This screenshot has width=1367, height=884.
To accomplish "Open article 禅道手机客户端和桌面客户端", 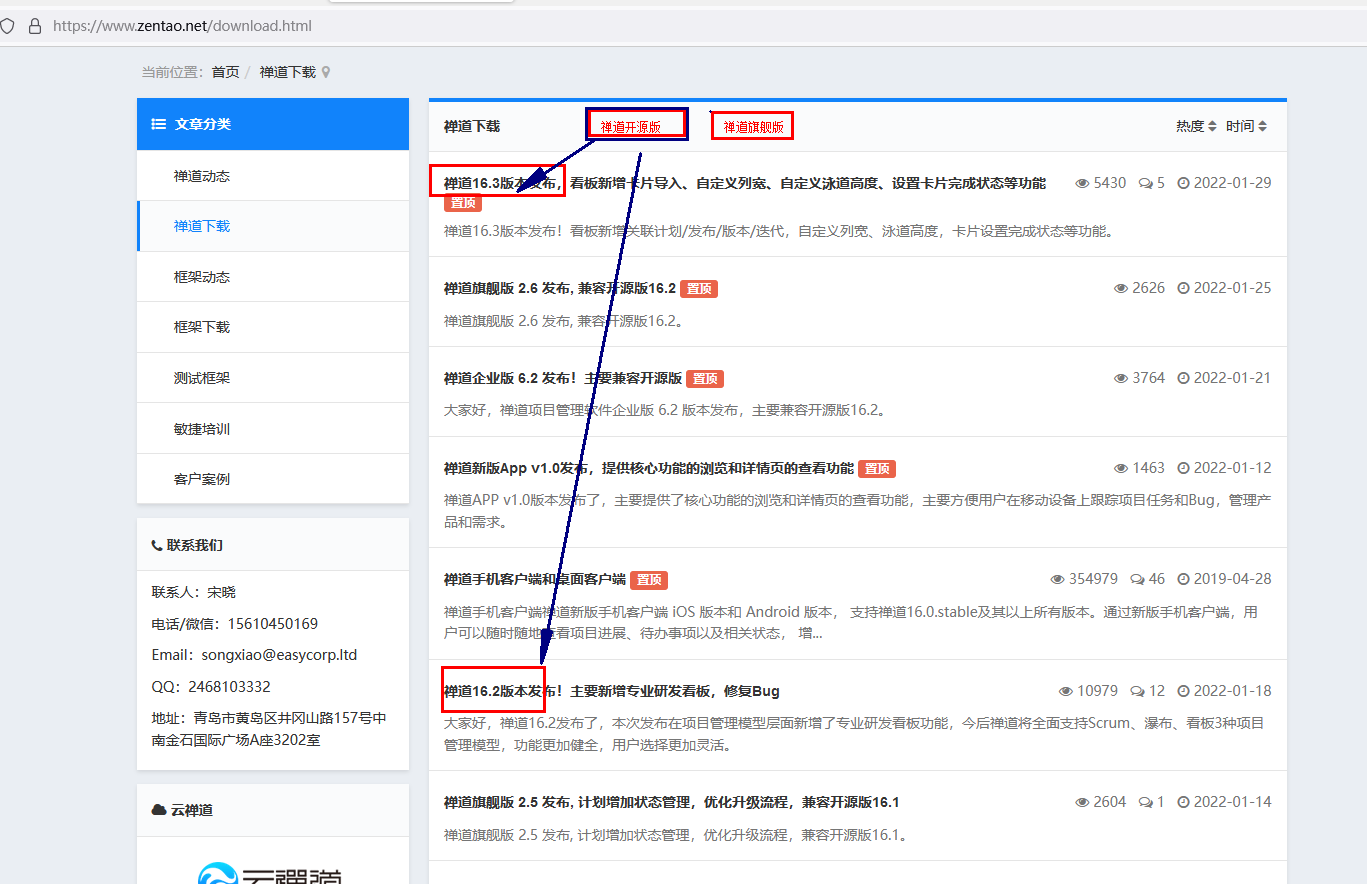I will pyautogui.click(x=535, y=579).
